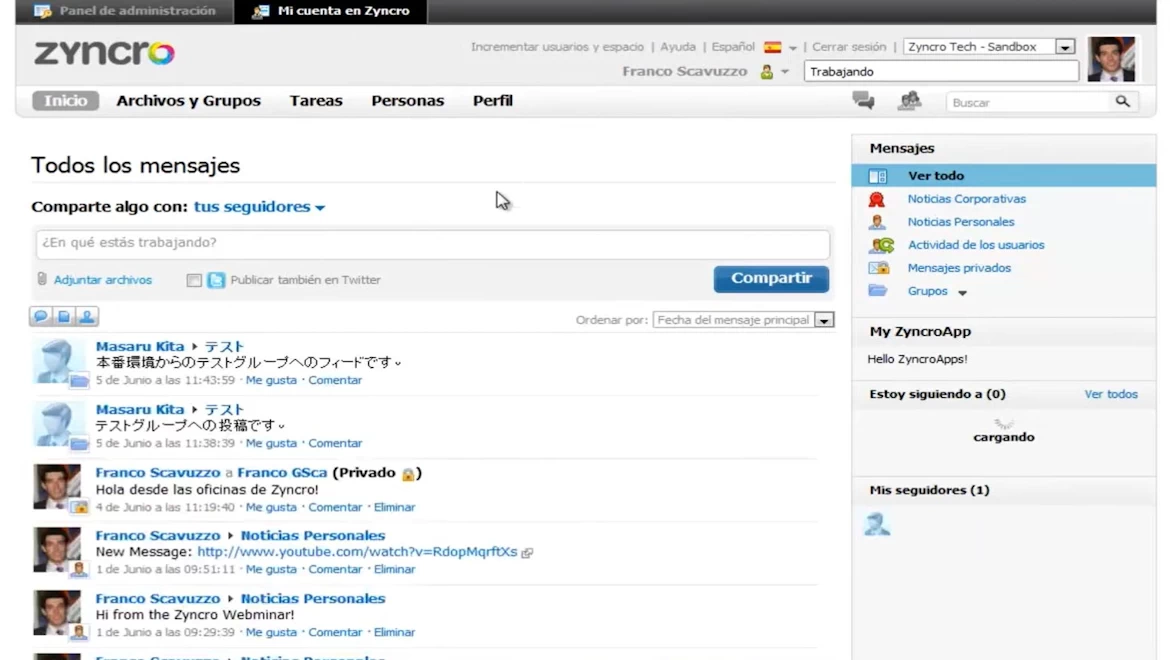Screen dimensions: 1170x660
Task: Expand the user status dropdown arrow
Action: pos(784,72)
